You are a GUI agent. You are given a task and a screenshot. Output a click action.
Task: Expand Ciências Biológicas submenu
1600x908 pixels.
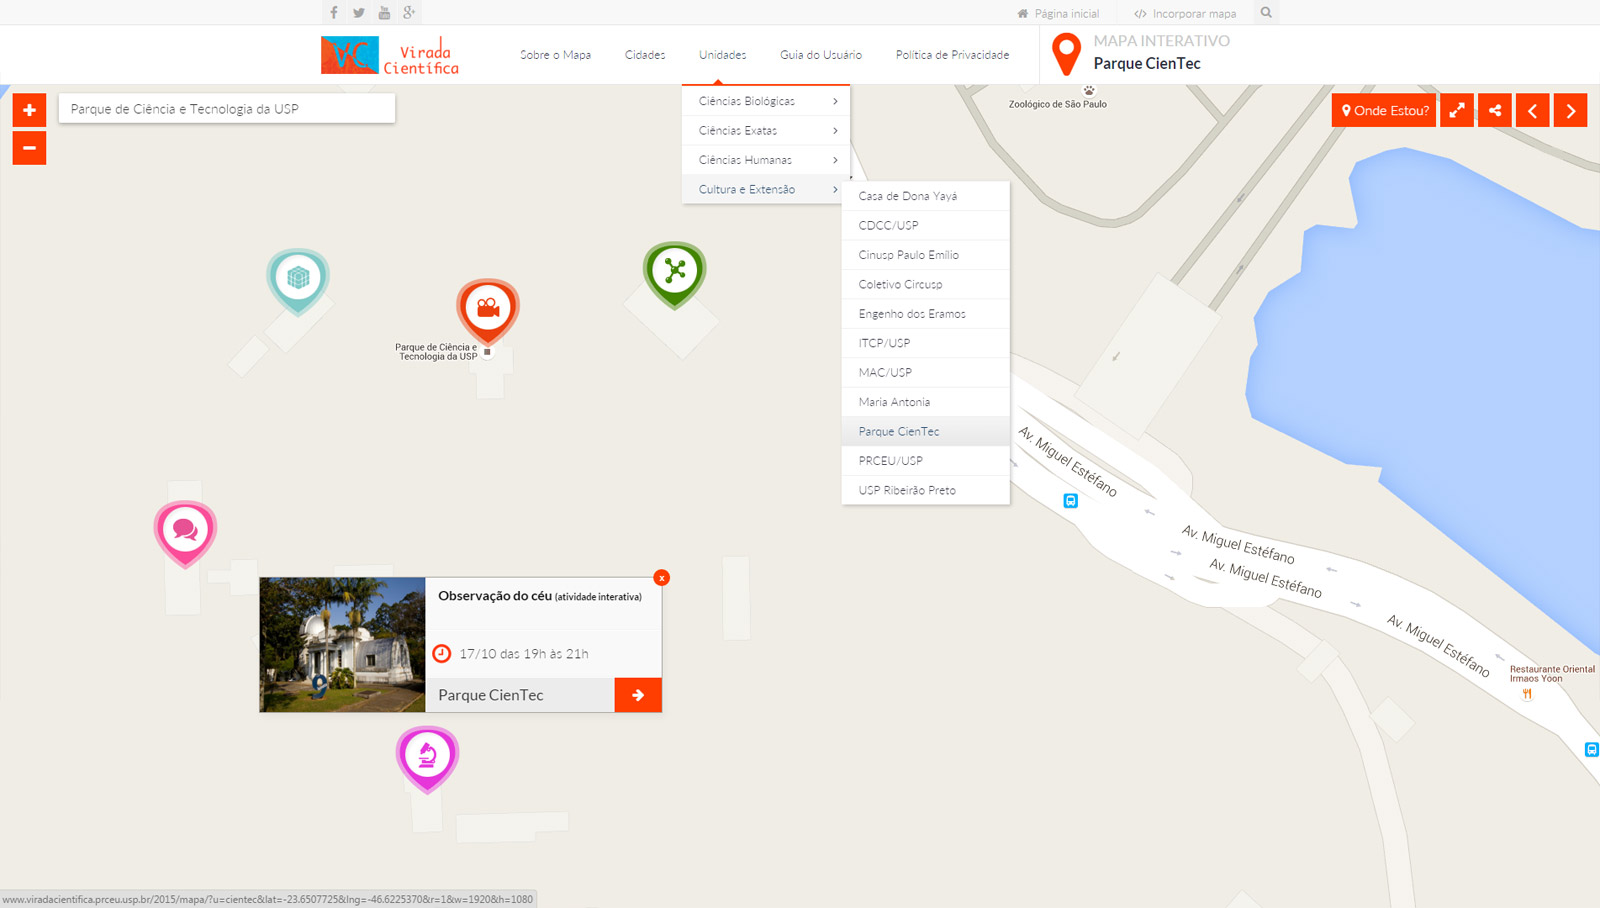pyautogui.click(x=766, y=101)
